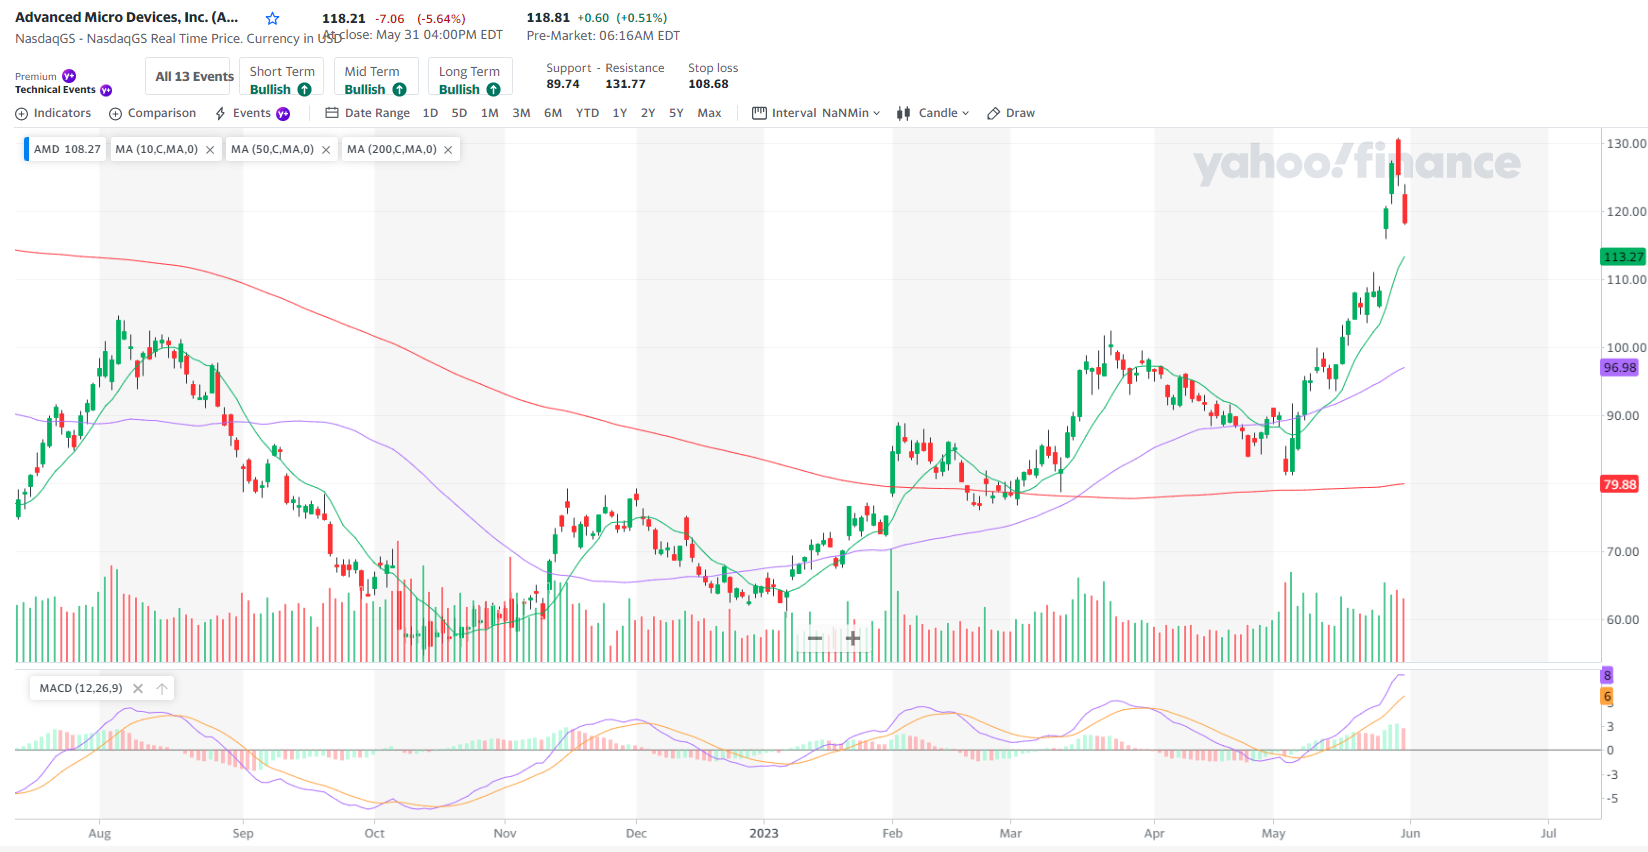Image resolution: width=1648 pixels, height=852 pixels.
Task: Move MACD panel up with arrow
Action: point(162,688)
